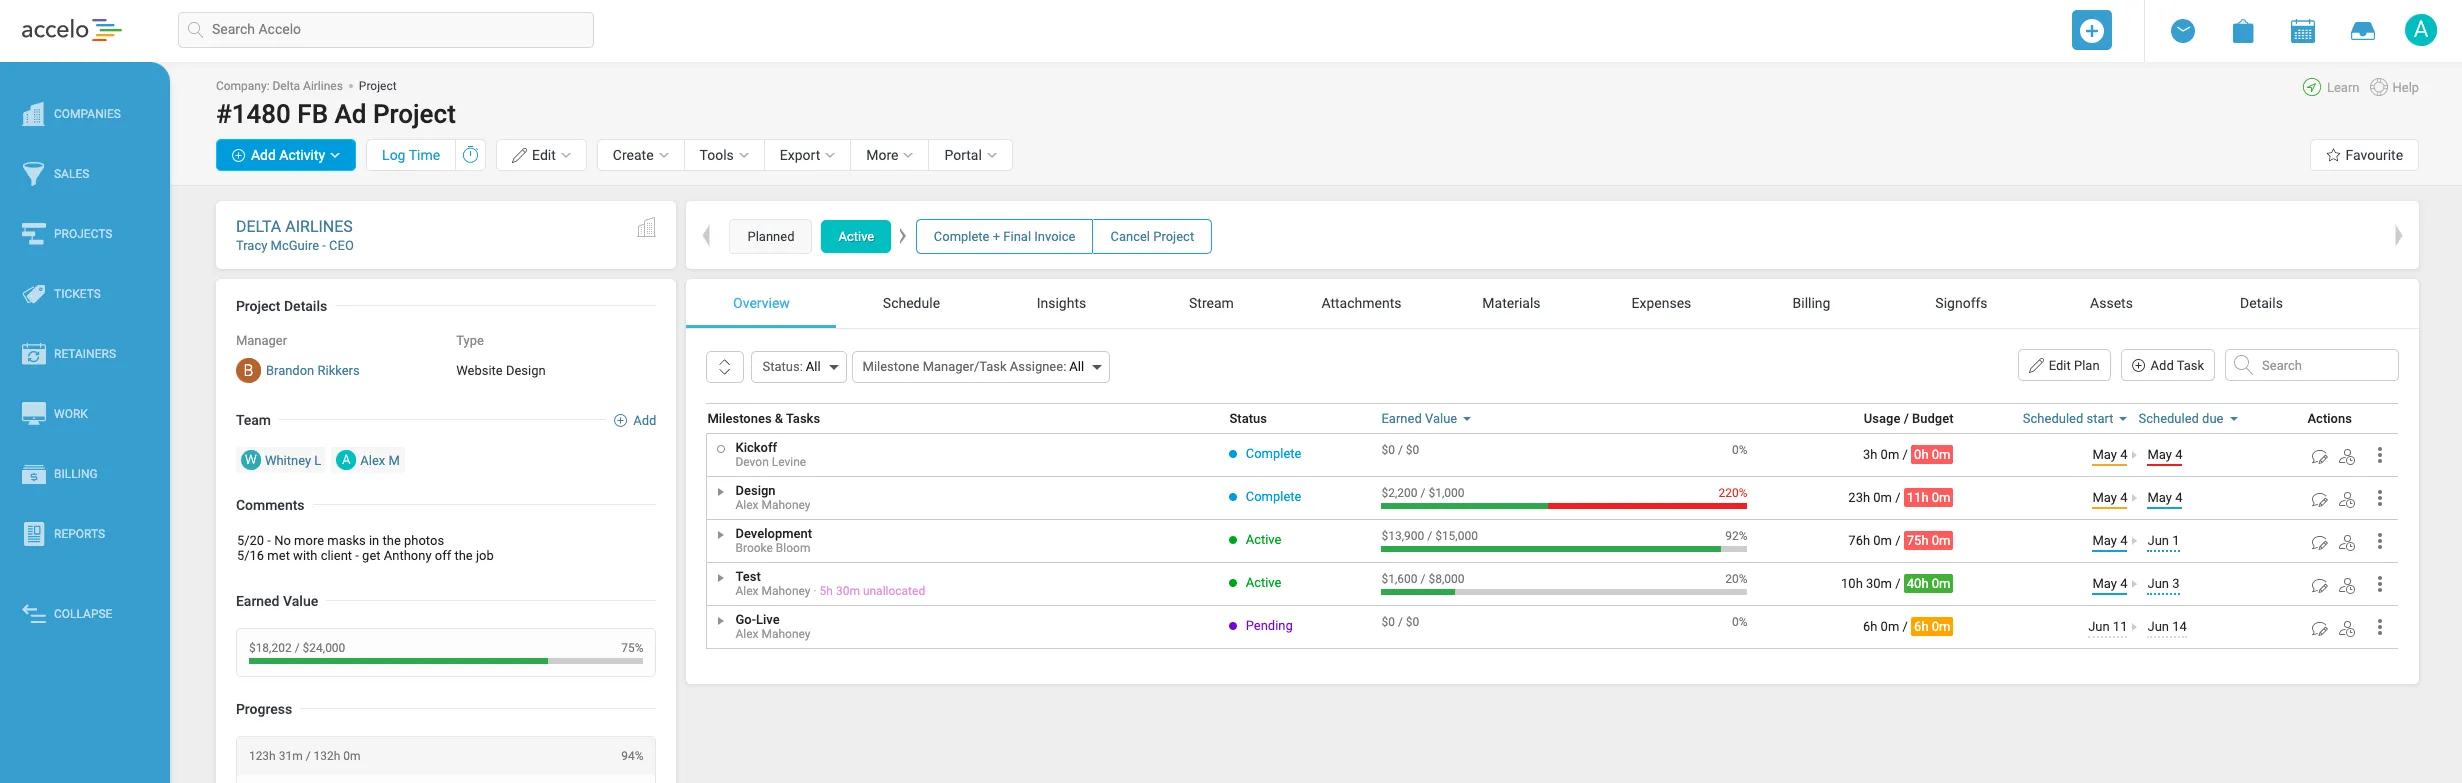Click the Help icon link
2462x783 pixels.
(2394, 87)
